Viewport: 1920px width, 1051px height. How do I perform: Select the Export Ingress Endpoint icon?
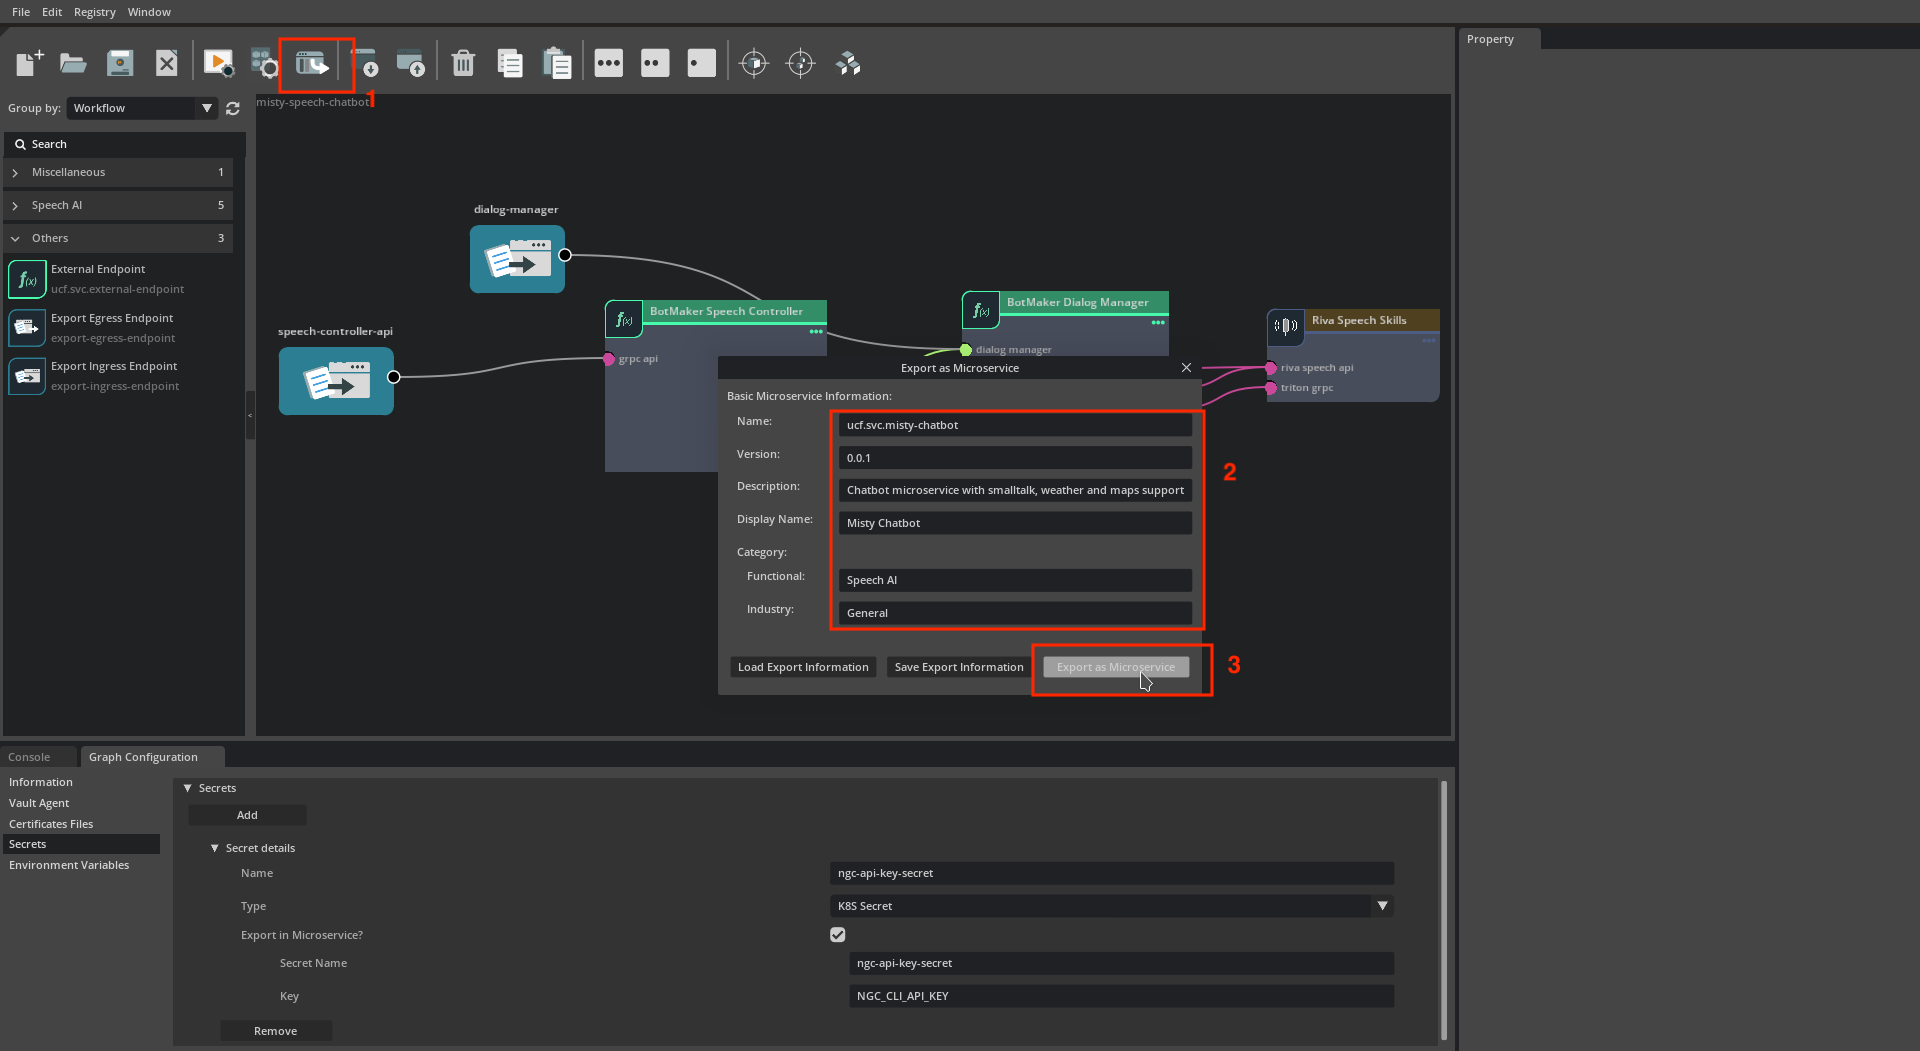[x=27, y=376]
